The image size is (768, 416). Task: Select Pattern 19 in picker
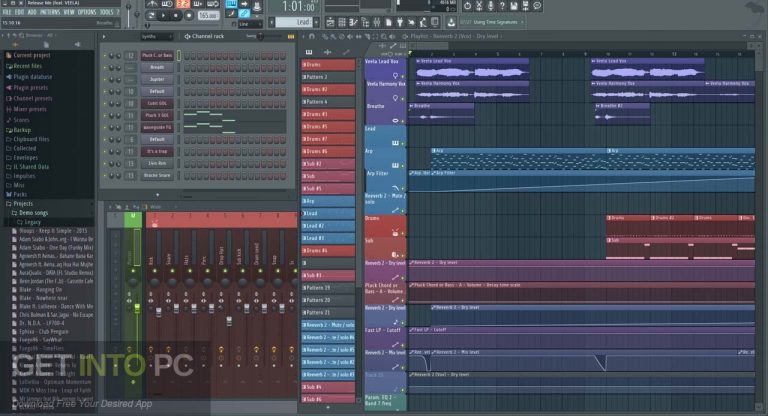point(328,288)
